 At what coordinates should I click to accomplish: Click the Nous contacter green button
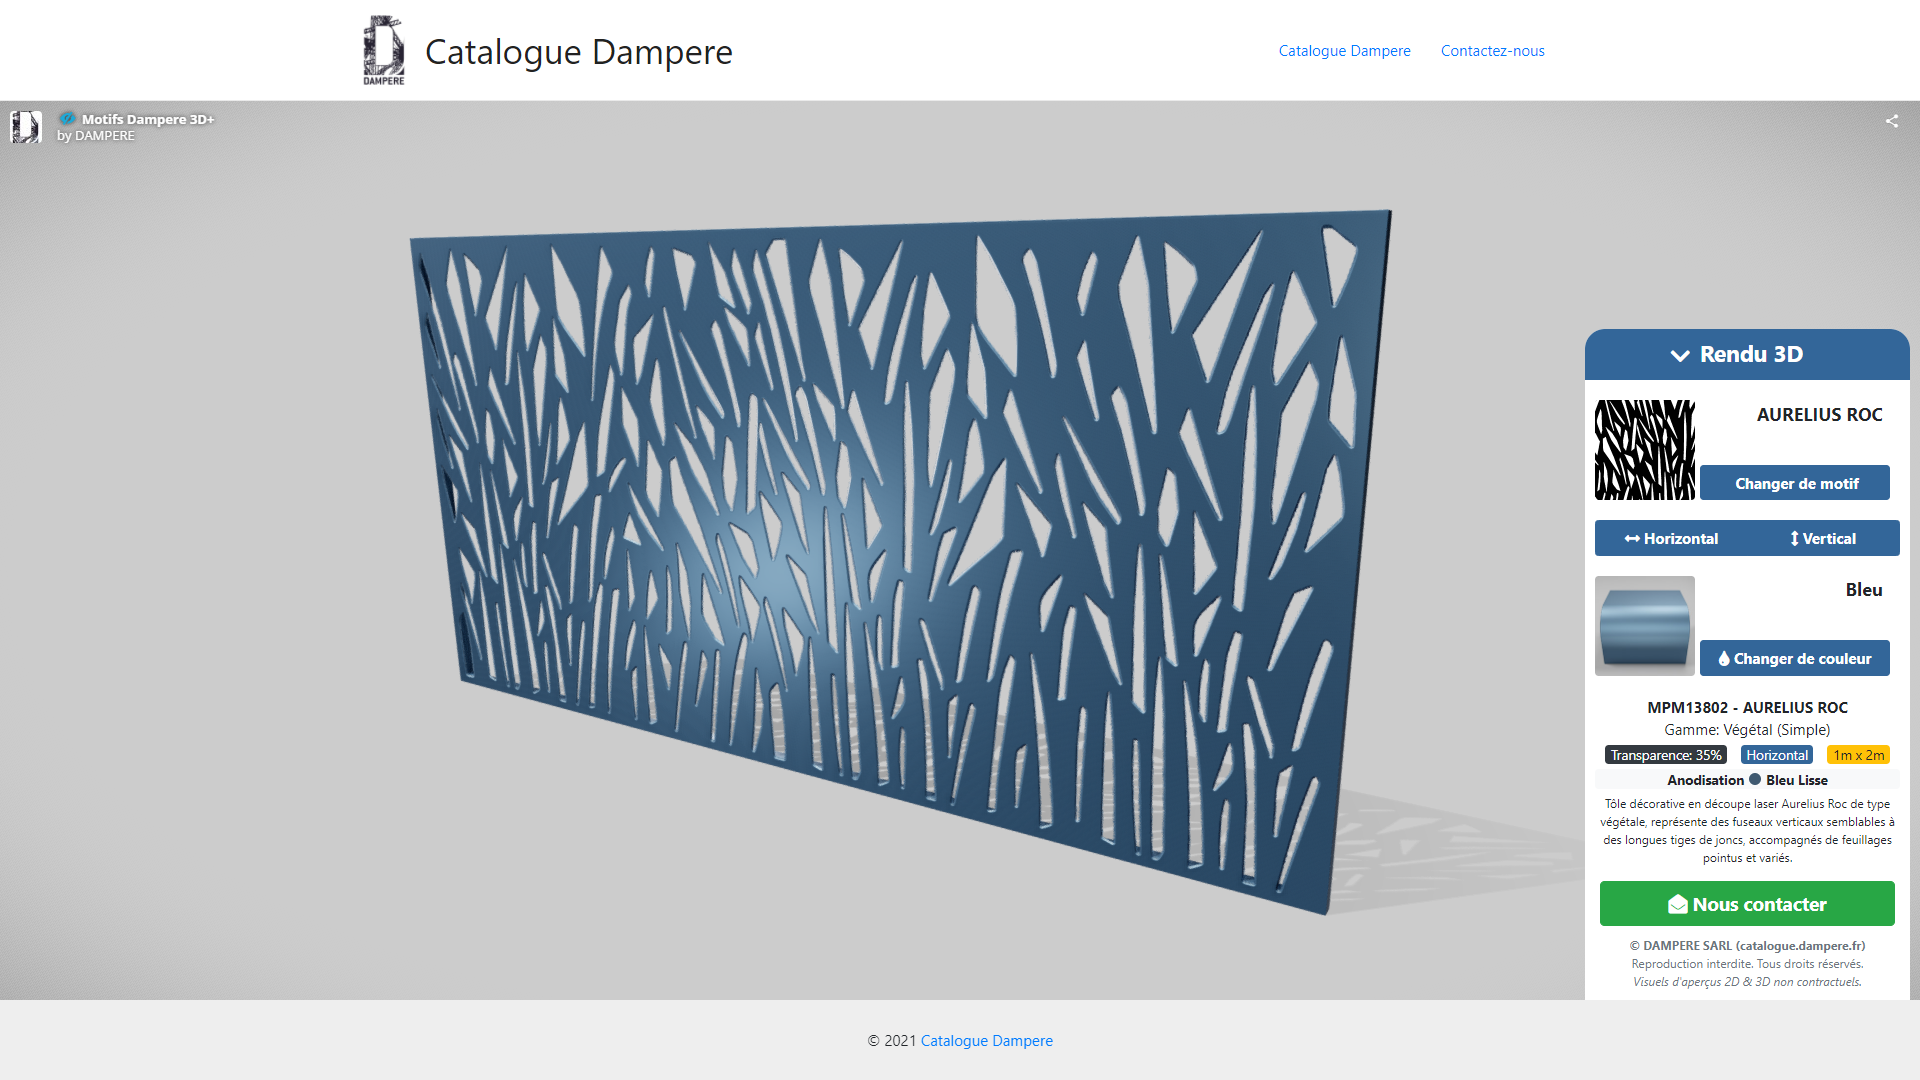pyautogui.click(x=1746, y=904)
